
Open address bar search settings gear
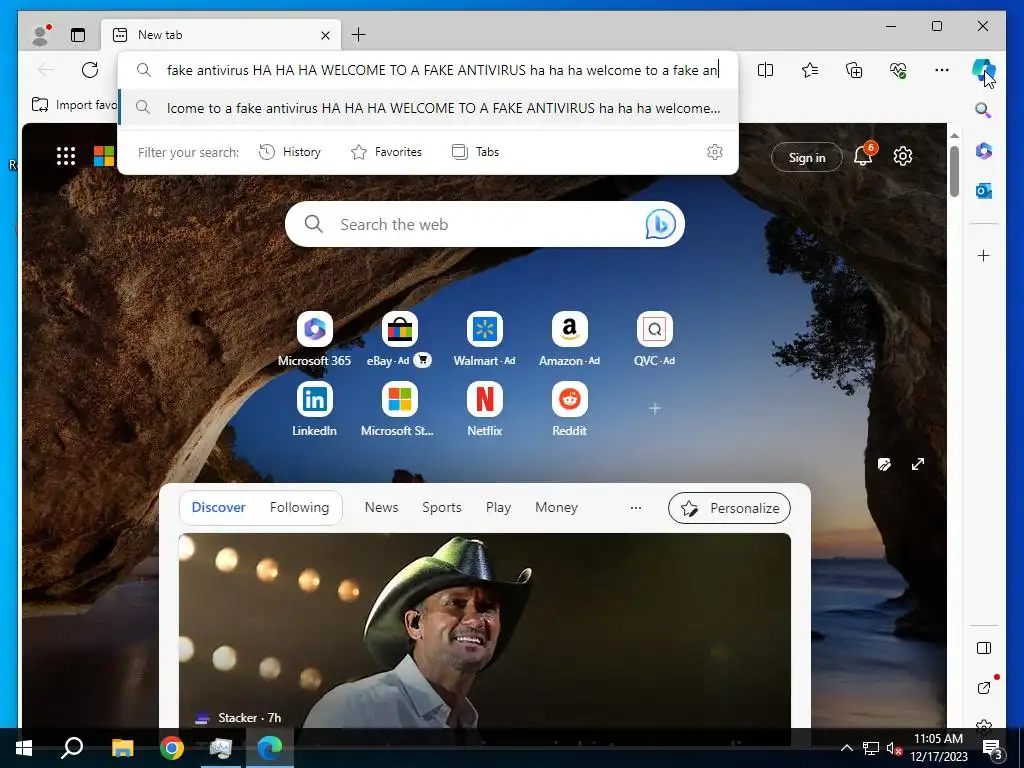(714, 152)
